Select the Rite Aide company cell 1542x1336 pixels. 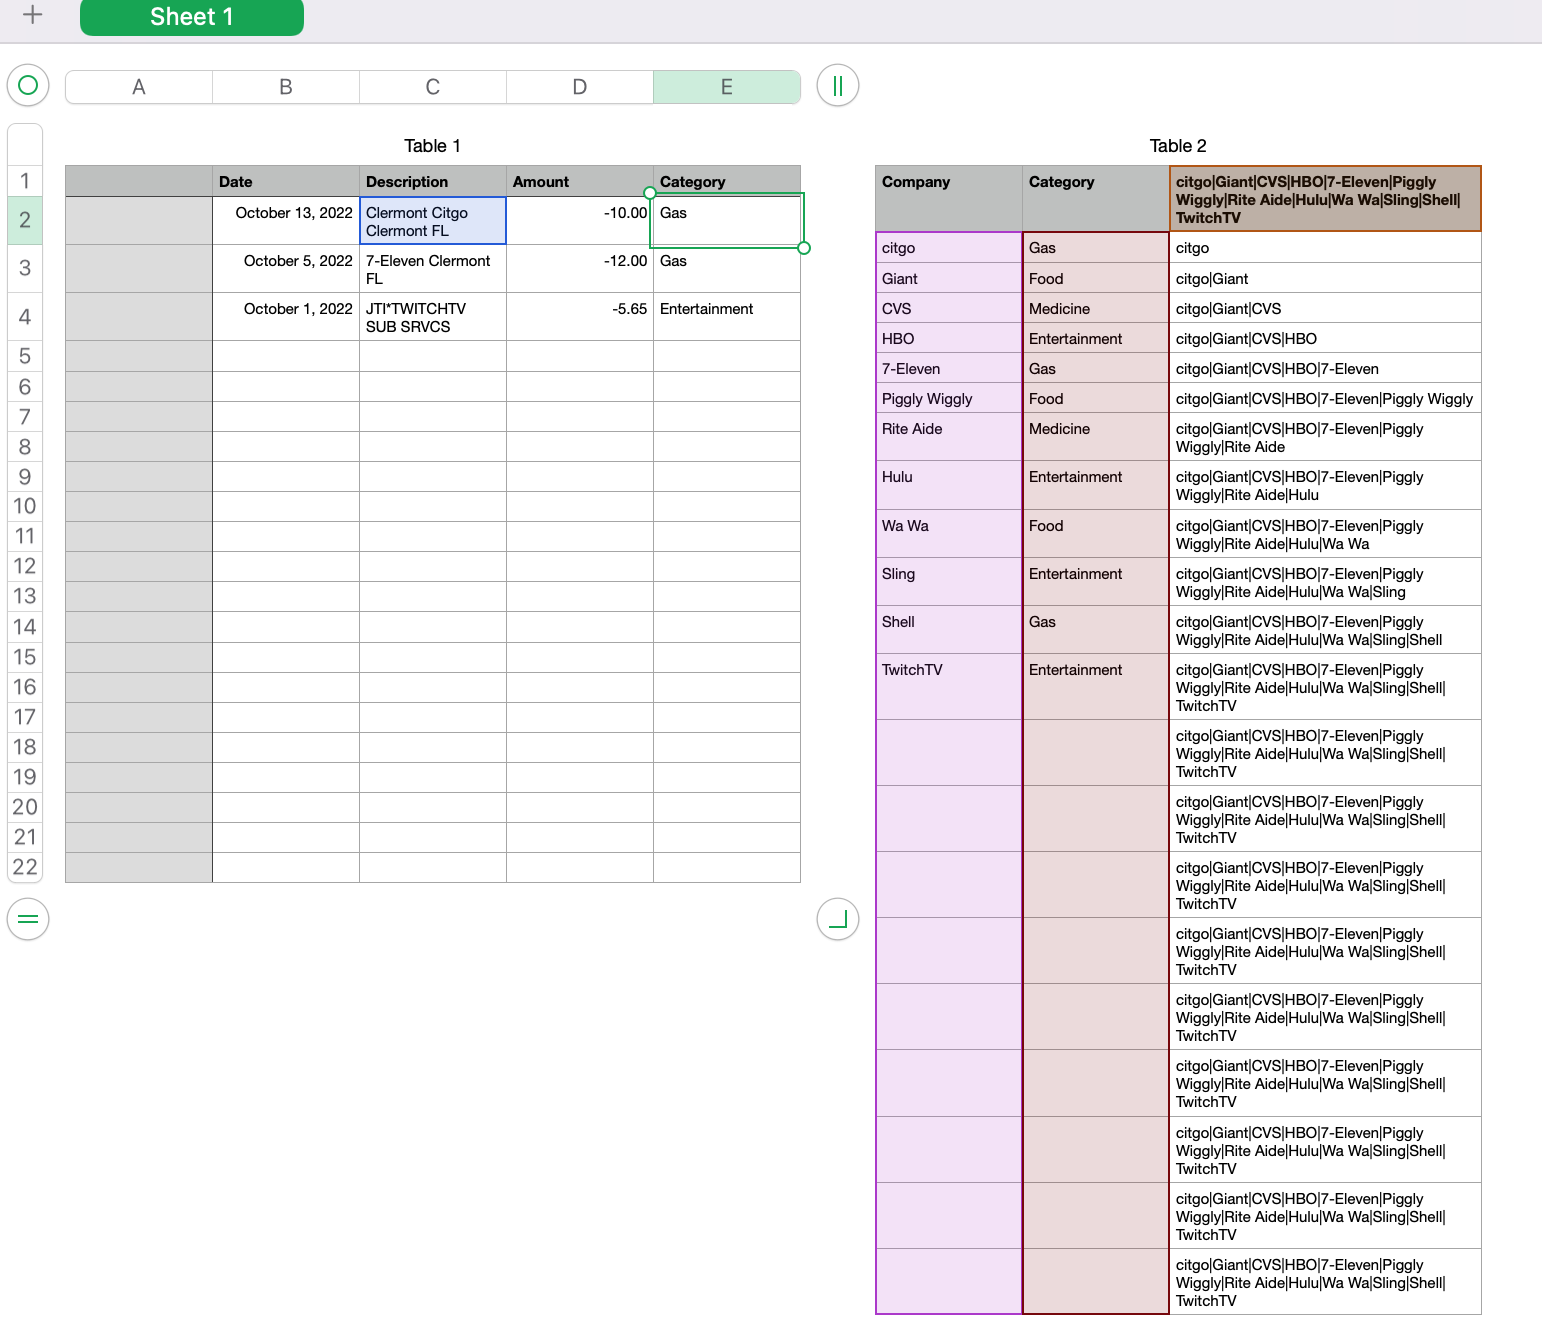949,437
